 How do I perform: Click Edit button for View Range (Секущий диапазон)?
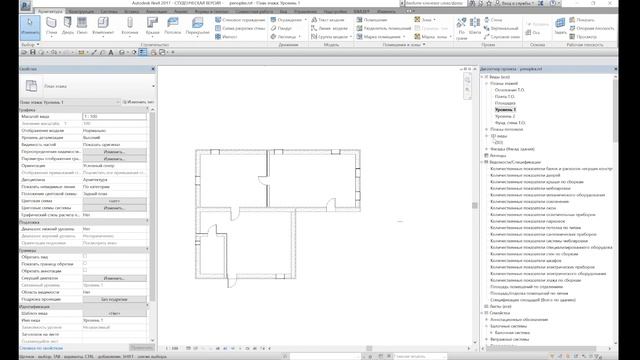[x=114, y=278]
